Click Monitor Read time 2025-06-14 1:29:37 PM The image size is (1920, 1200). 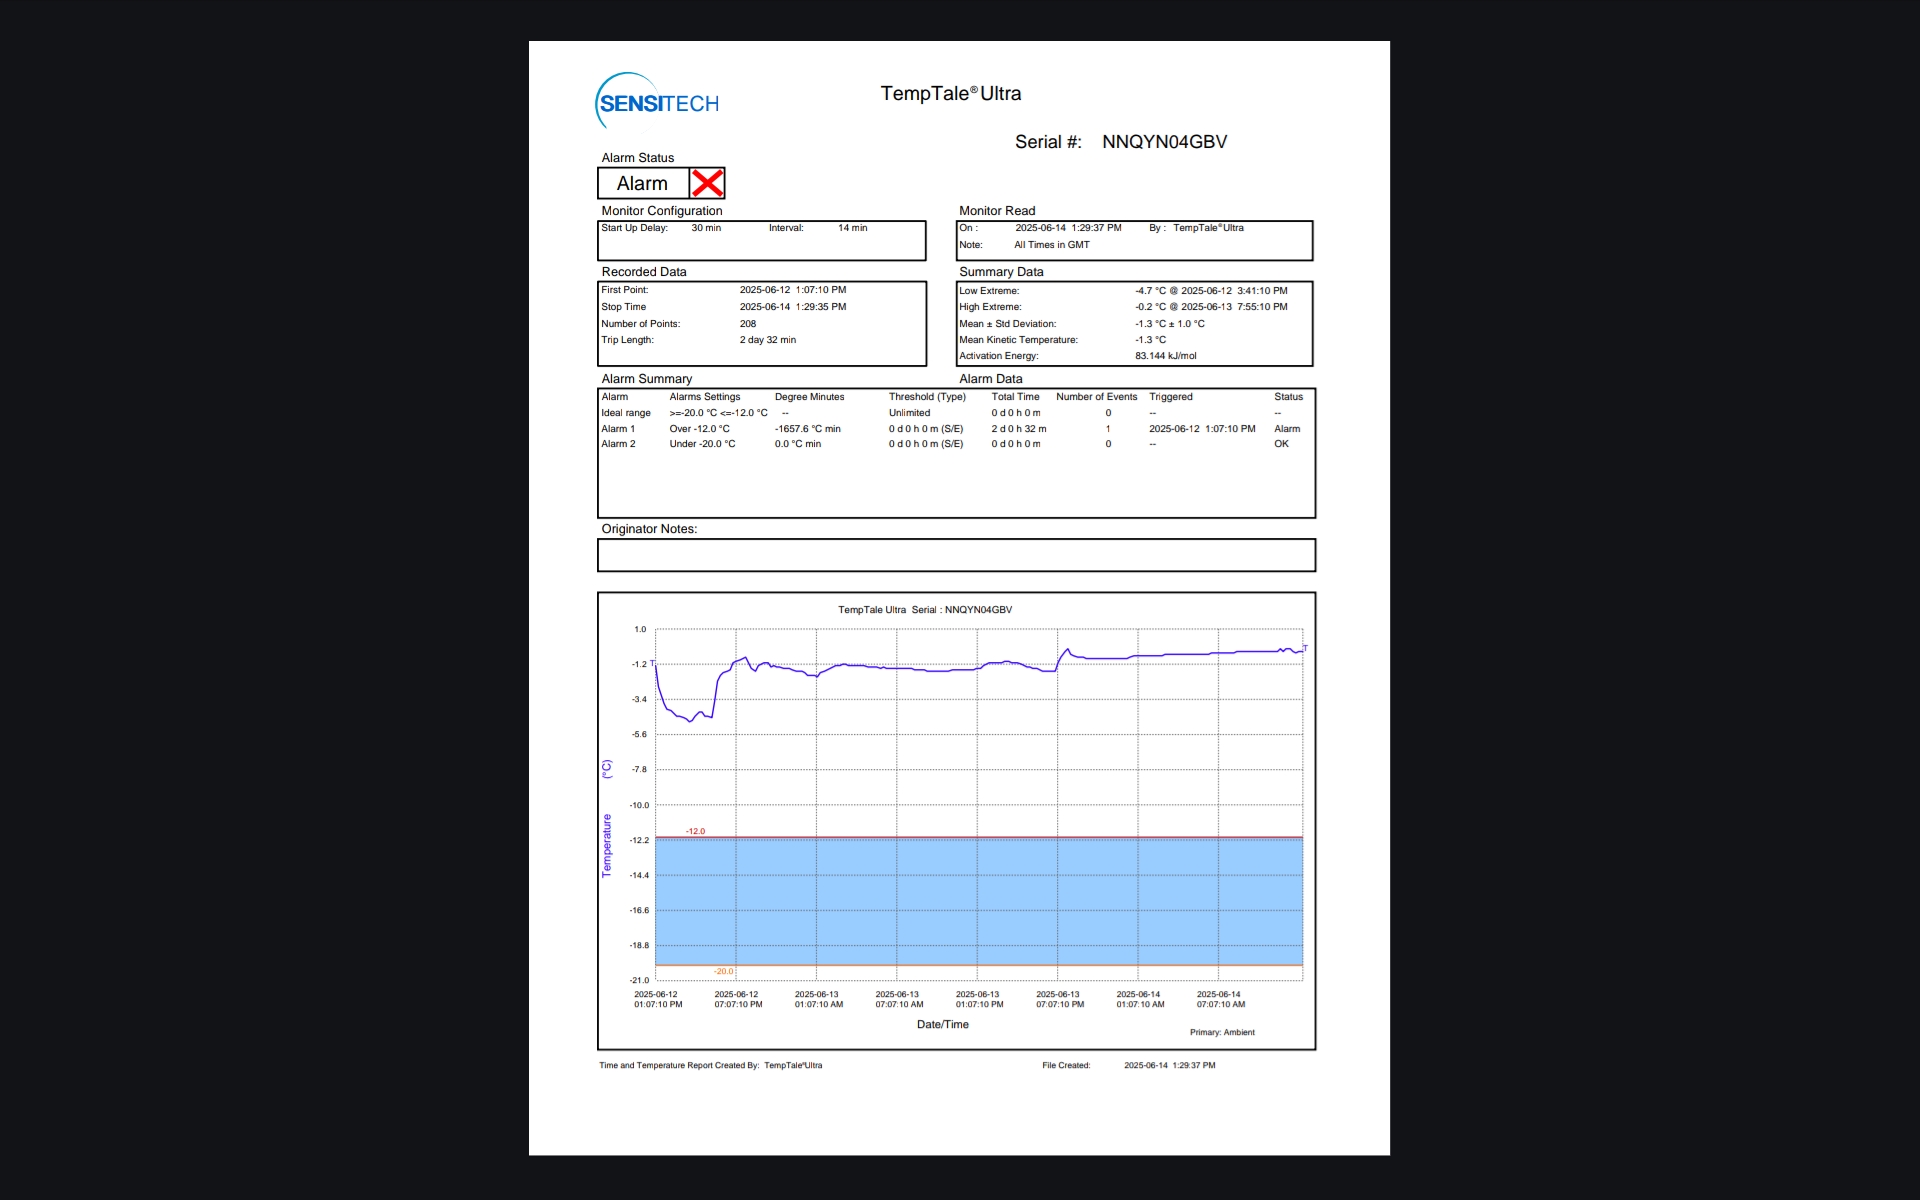(1068, 228)
